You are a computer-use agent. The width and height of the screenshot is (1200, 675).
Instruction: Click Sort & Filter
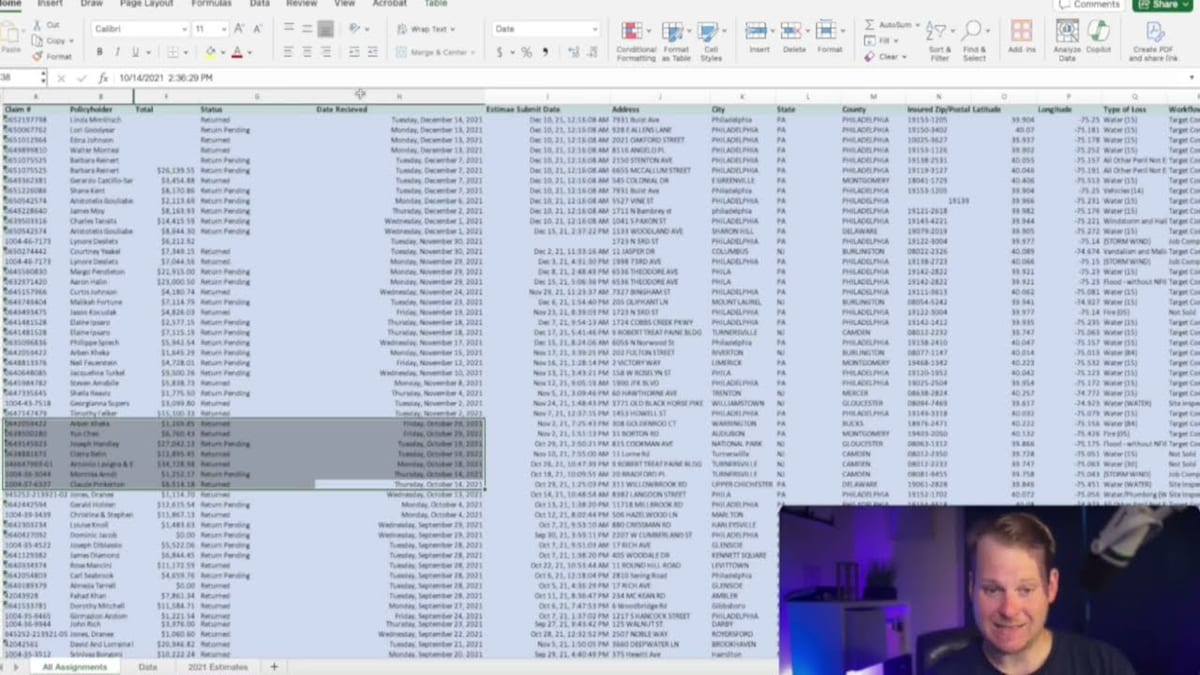pyautogui.click(x=939, y=41)
